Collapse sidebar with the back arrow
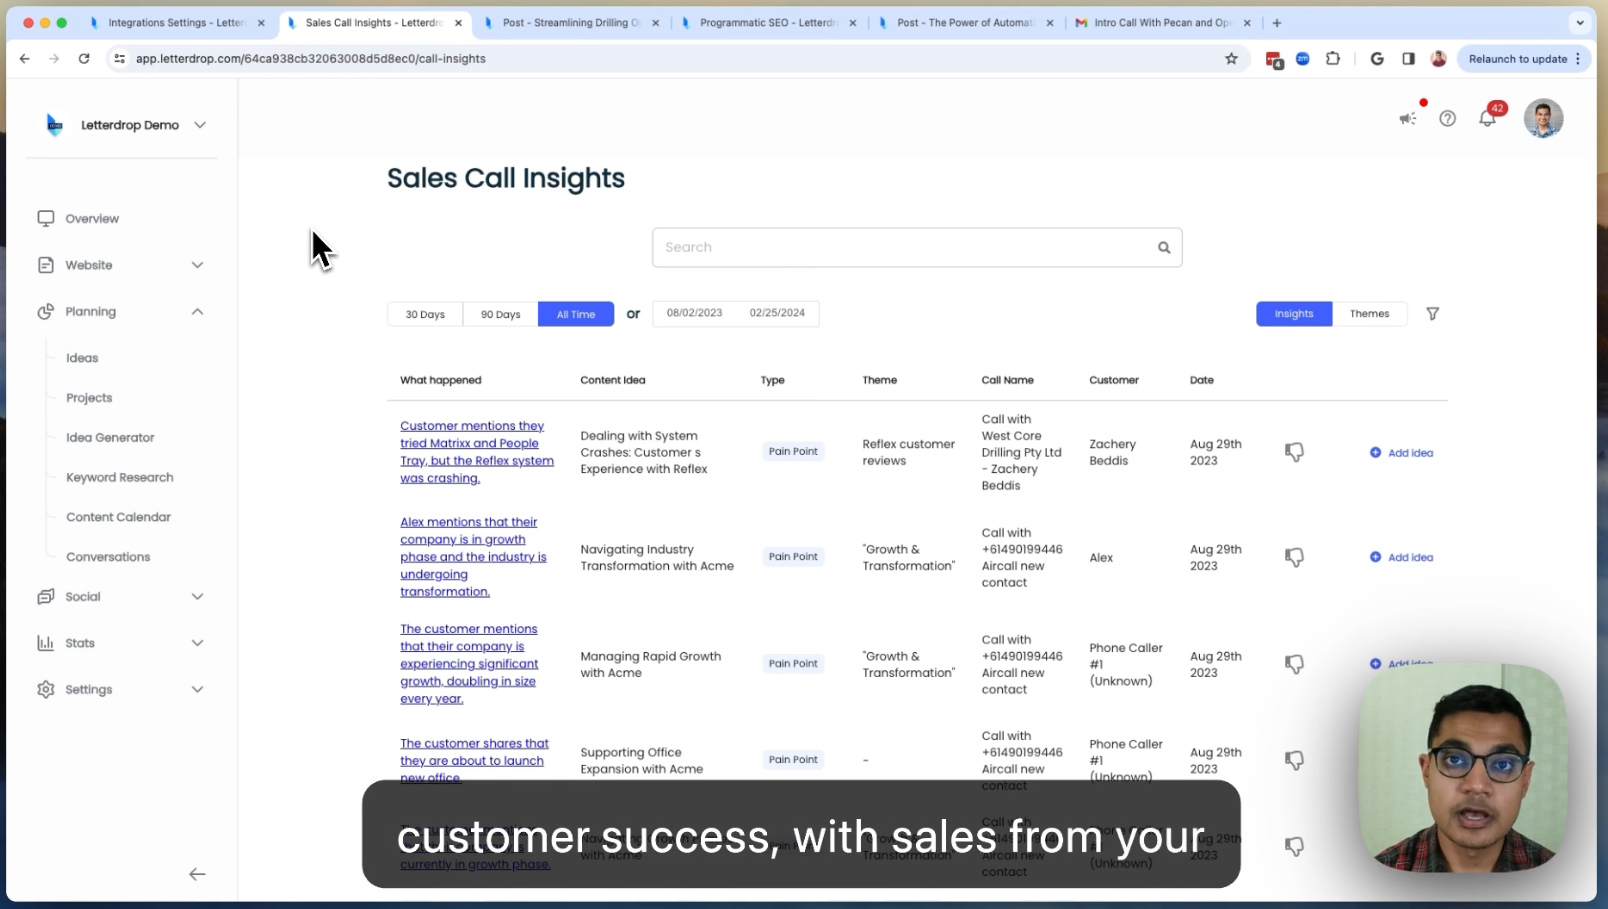Viewport: 1608px width, 909px height. tap(197, 874)
